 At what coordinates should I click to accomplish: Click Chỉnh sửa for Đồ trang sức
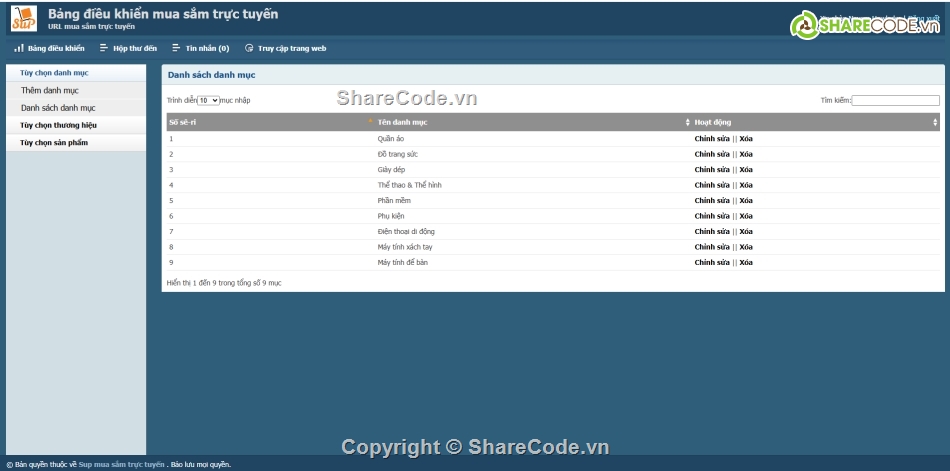click(712, 154)
